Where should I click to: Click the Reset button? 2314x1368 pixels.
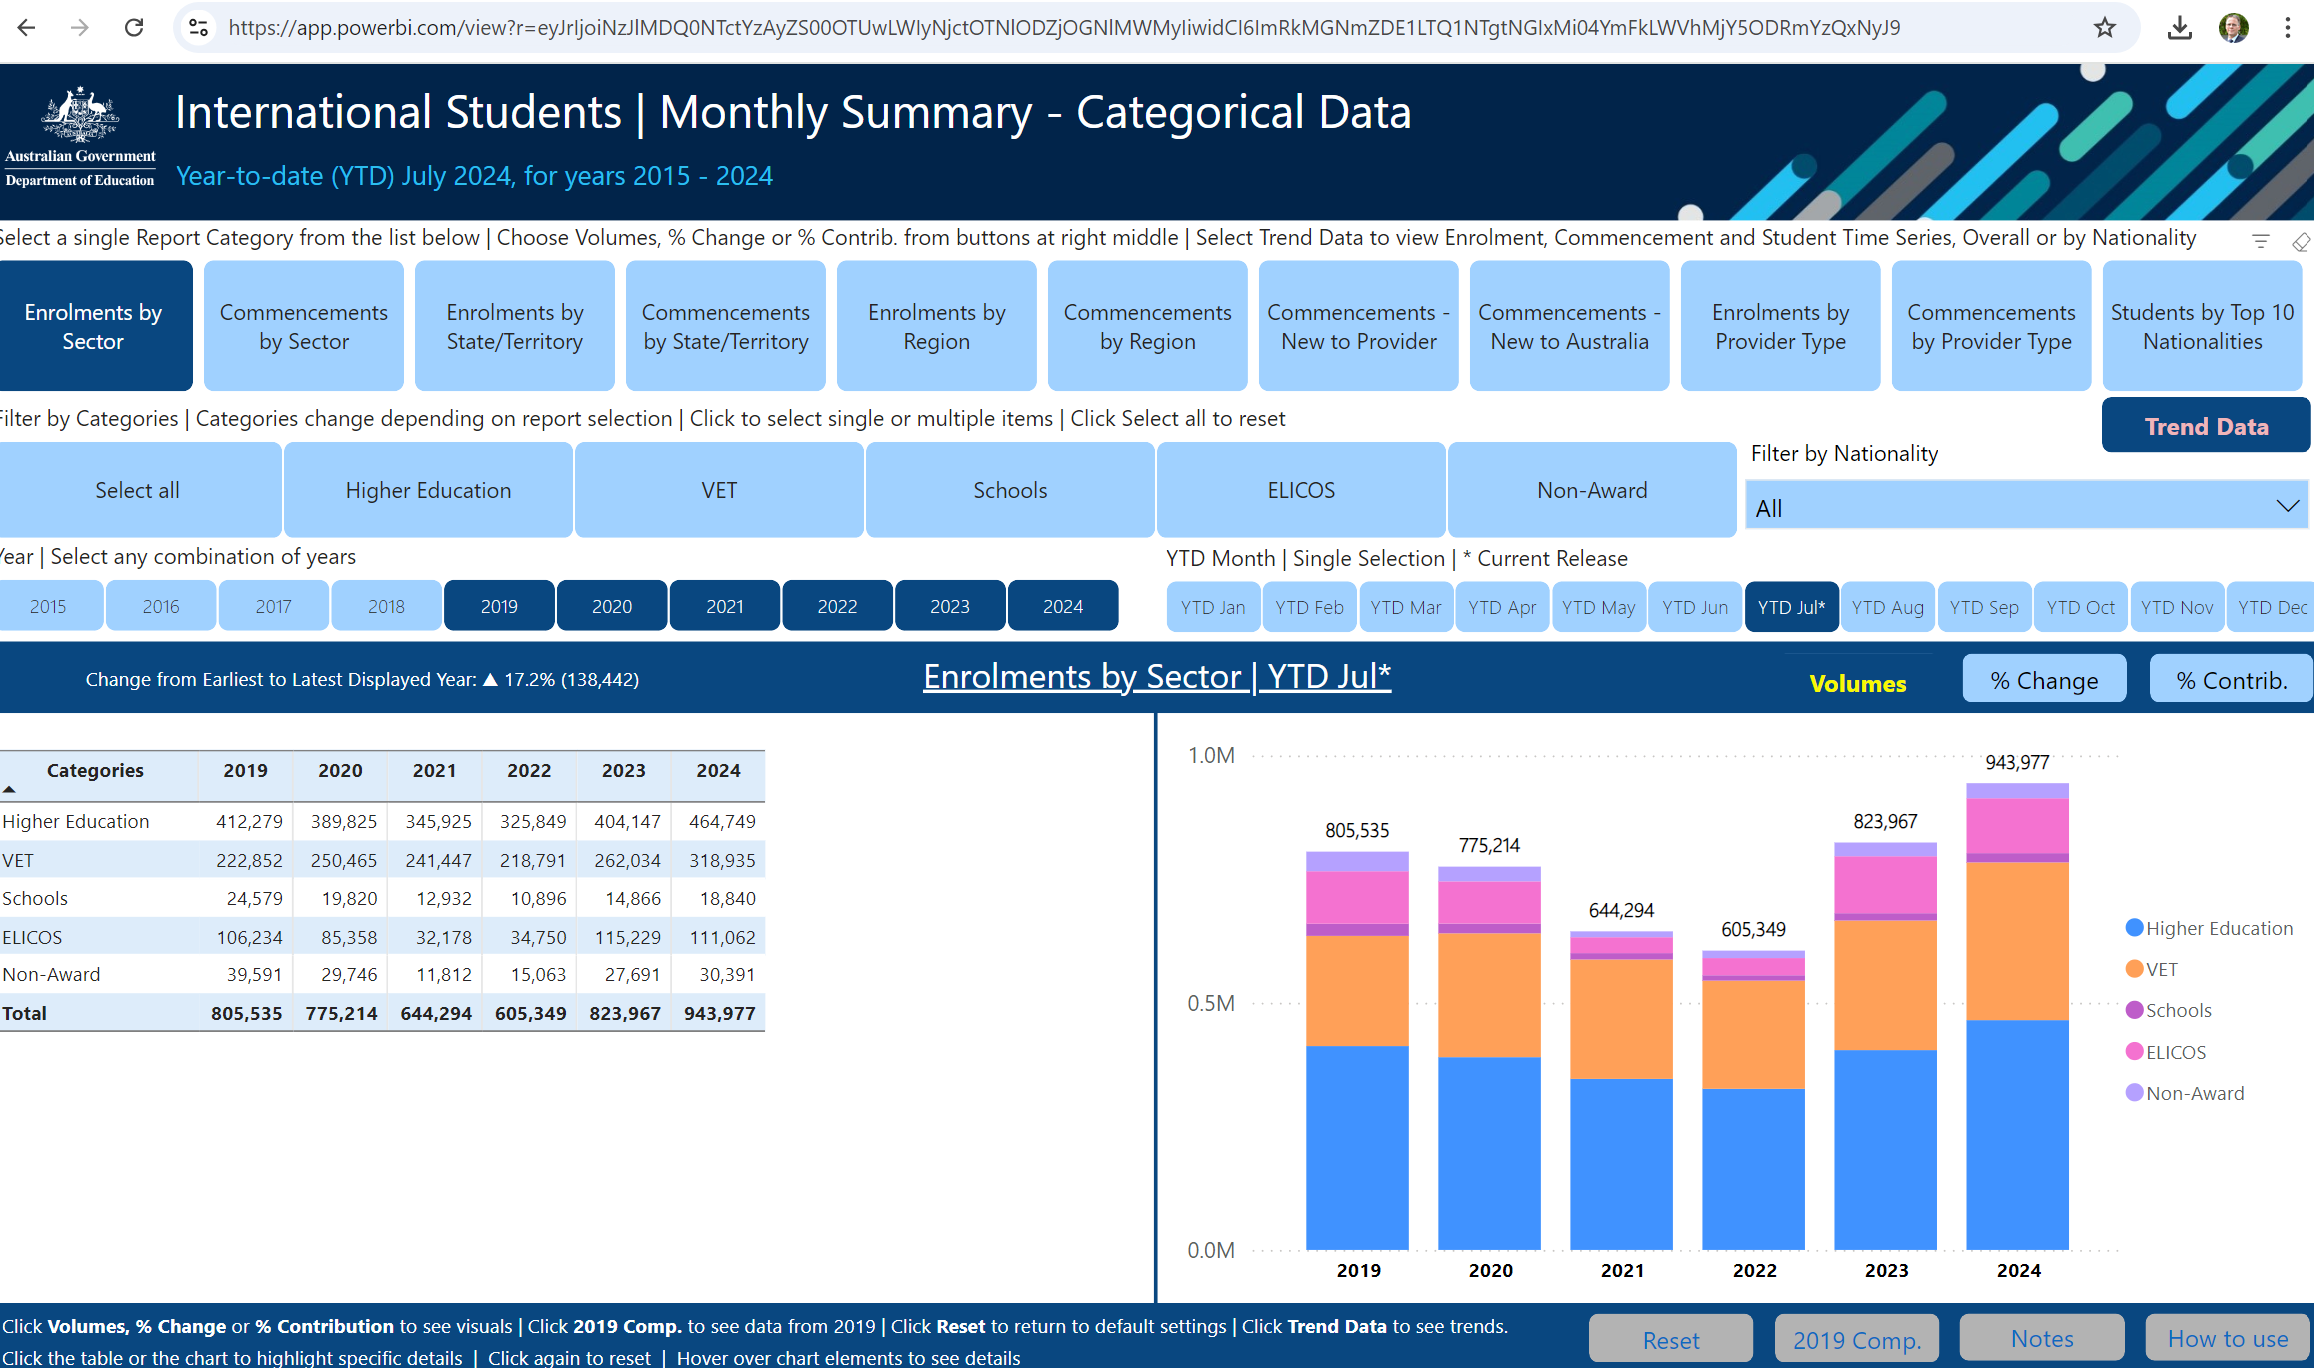click(x=1671, y=1340)
